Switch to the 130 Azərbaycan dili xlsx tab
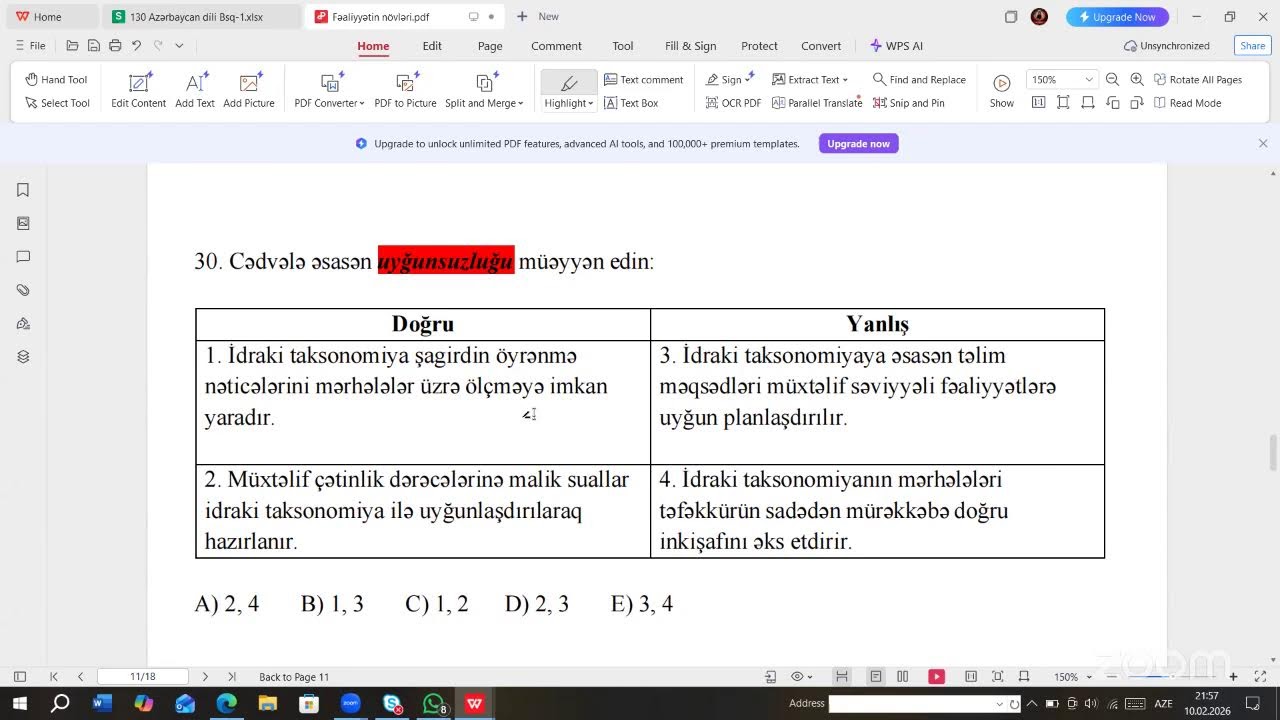This screenshot has height=720, width=1280. 201,17
